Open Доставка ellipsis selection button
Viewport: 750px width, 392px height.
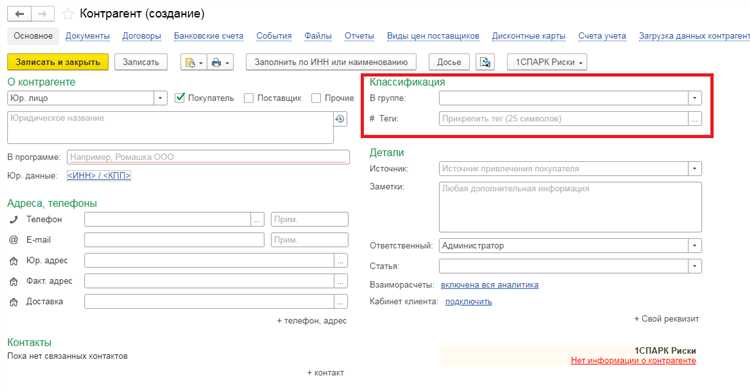(x=341, y=302)
